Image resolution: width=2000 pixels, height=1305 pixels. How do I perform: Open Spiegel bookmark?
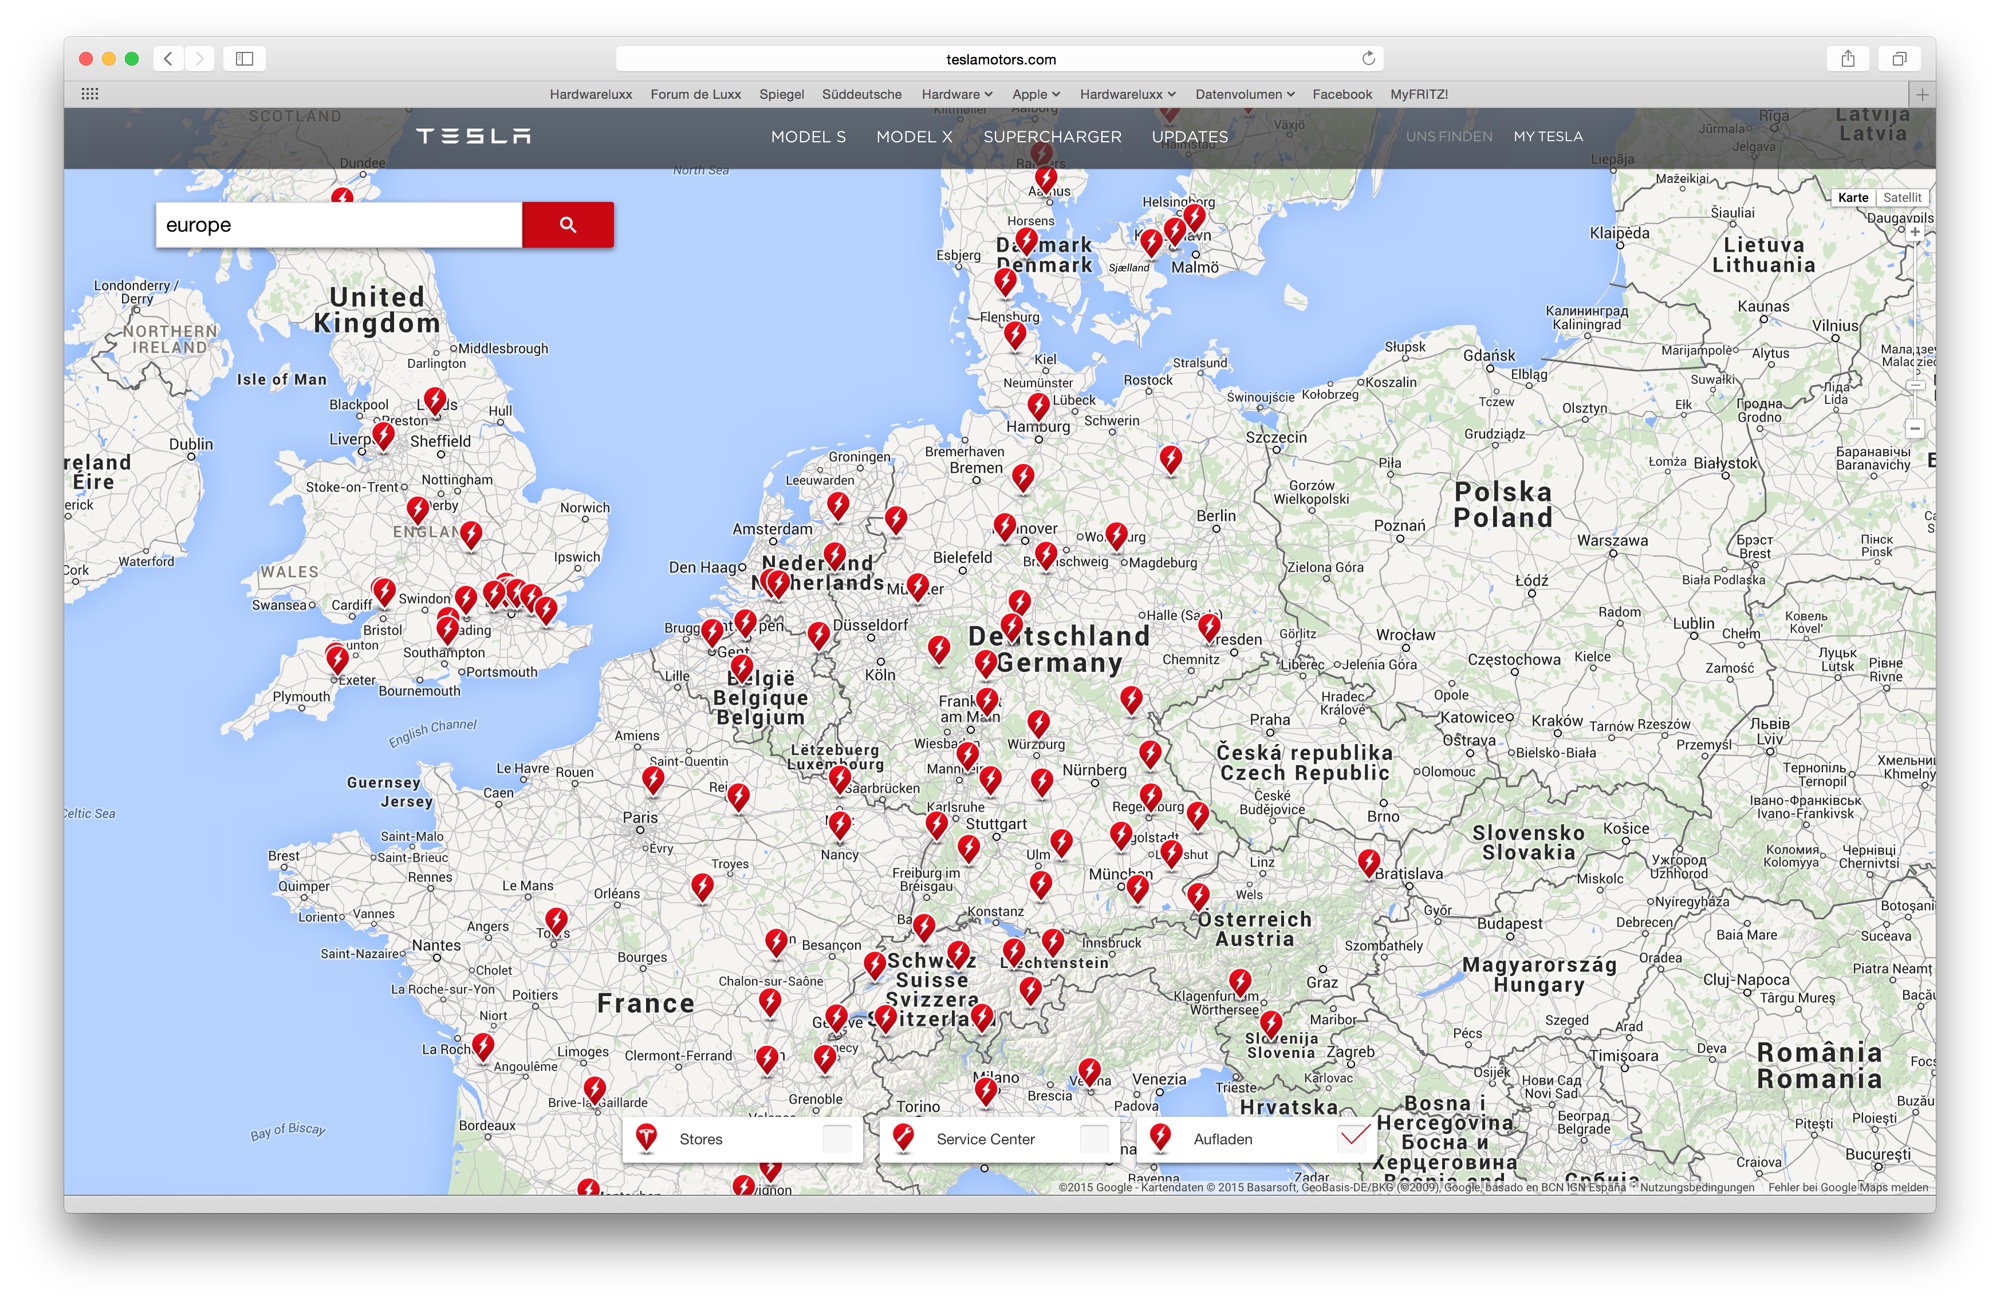(x=782, y=94)
